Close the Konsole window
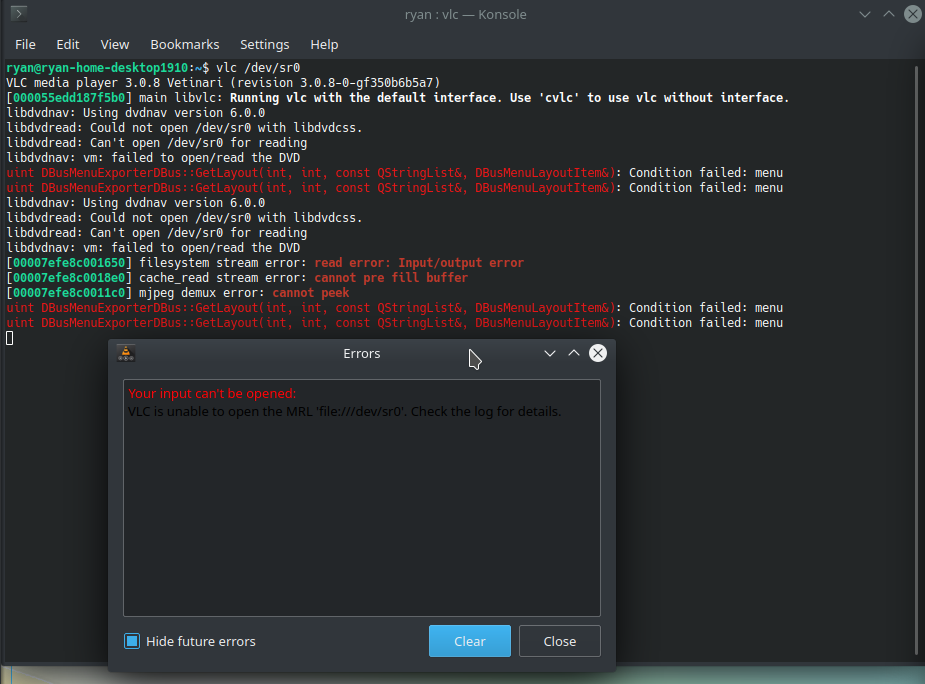The image size is (925, 684). pyautogui.click(x=913, y=14)
